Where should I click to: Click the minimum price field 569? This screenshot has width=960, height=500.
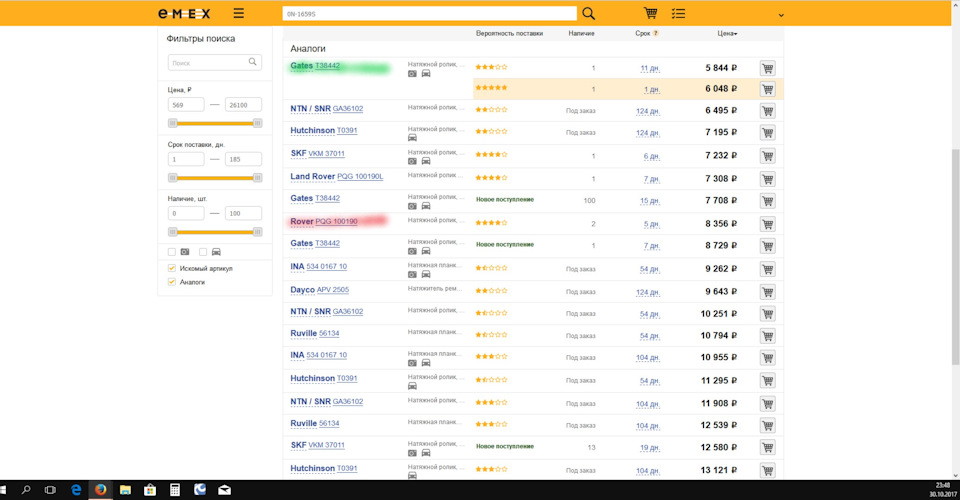186,105
